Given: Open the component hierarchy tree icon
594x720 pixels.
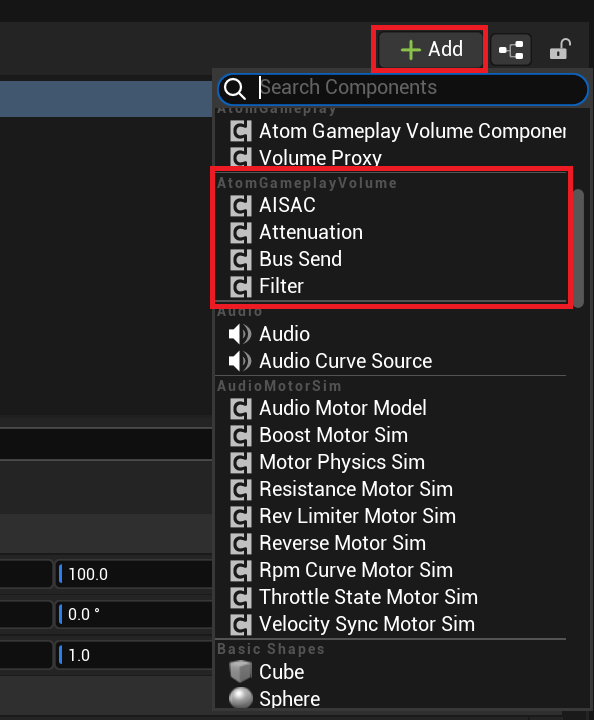Looking at the screenshot, I should point(511,50).
